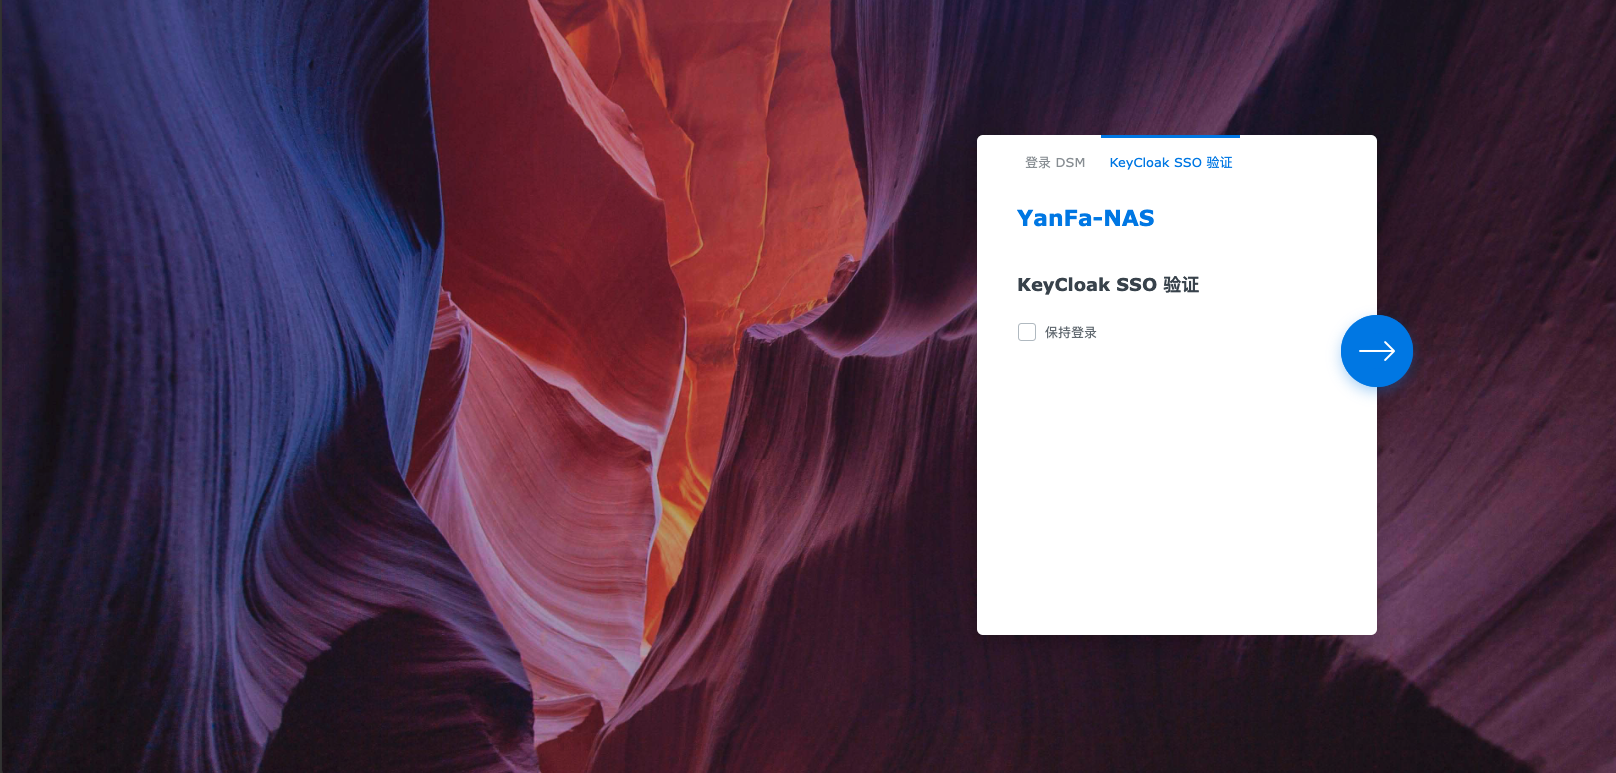Screen dimensions: 1616x773
Task: Open the DSM login form tab
Action: pyautogui.click(x=1054, y=162)
